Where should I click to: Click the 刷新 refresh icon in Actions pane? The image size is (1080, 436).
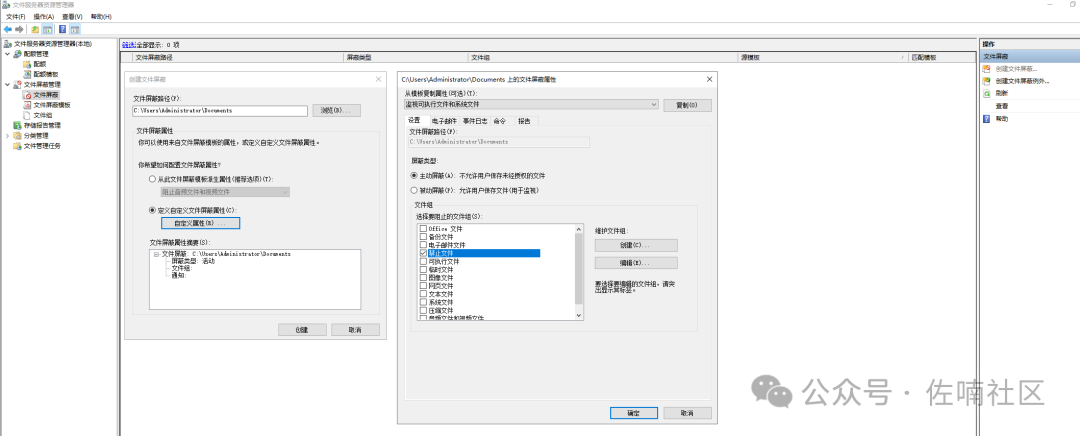986,93
